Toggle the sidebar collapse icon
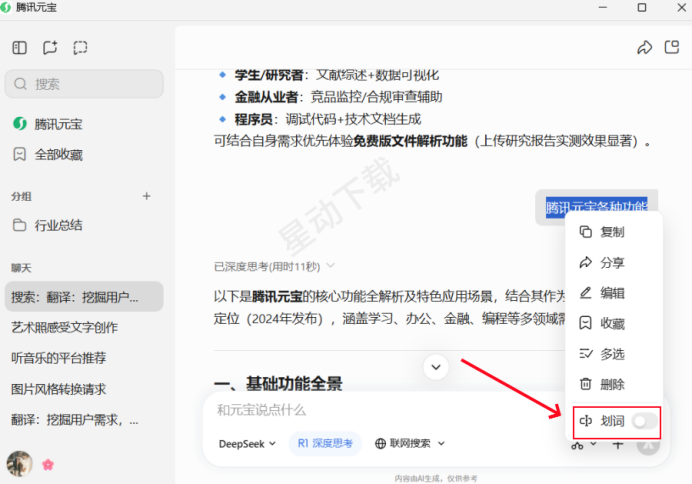This screenshot has width=692, height=484. click(x=19, y=48)
